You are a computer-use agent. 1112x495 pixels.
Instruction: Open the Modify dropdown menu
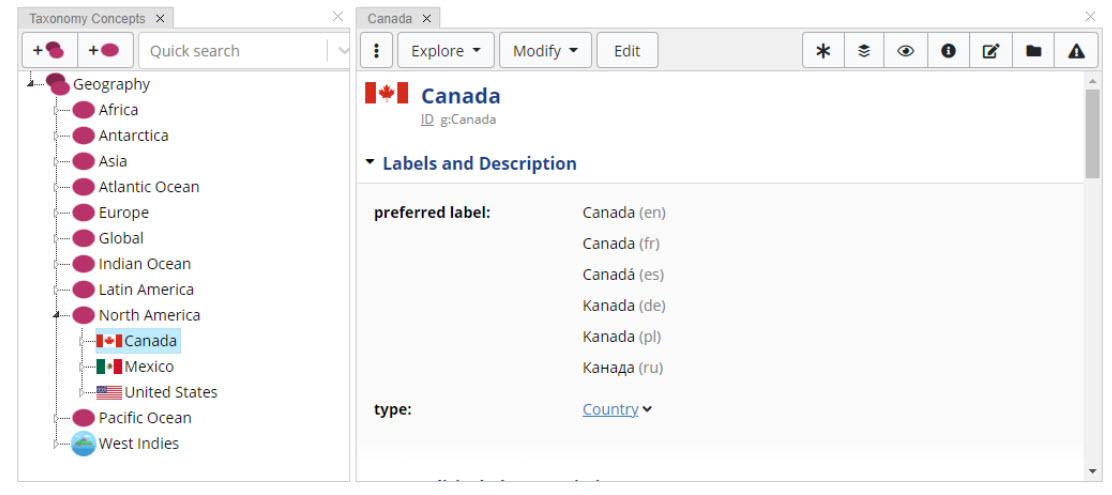[545, 51]
